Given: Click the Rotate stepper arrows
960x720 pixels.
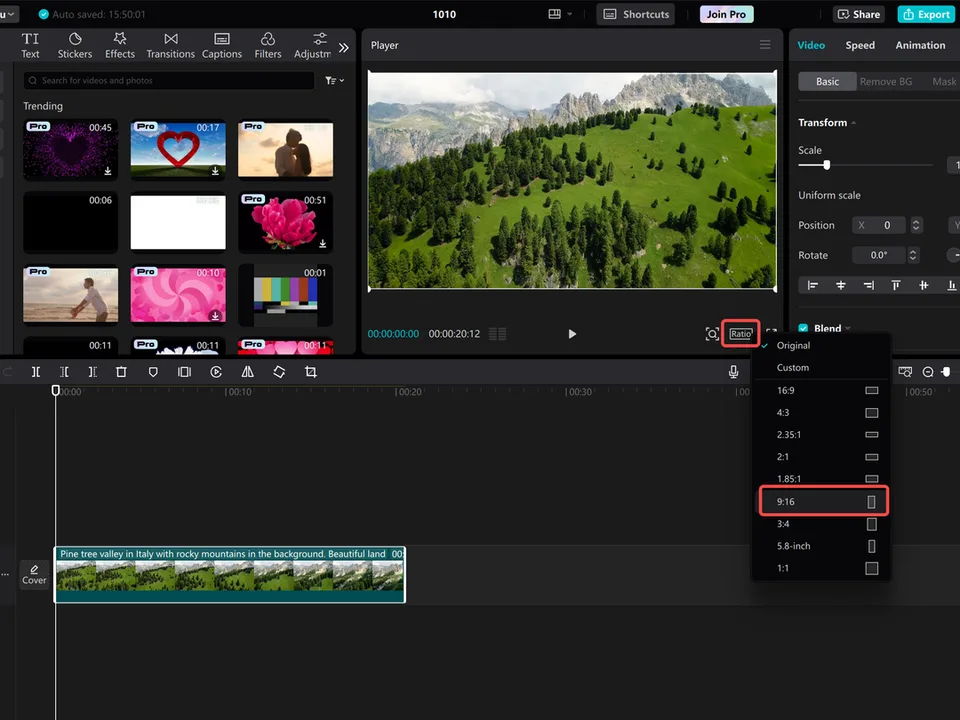Looking at the screenshot, I should pyautogui.click(x=913, y=255).
